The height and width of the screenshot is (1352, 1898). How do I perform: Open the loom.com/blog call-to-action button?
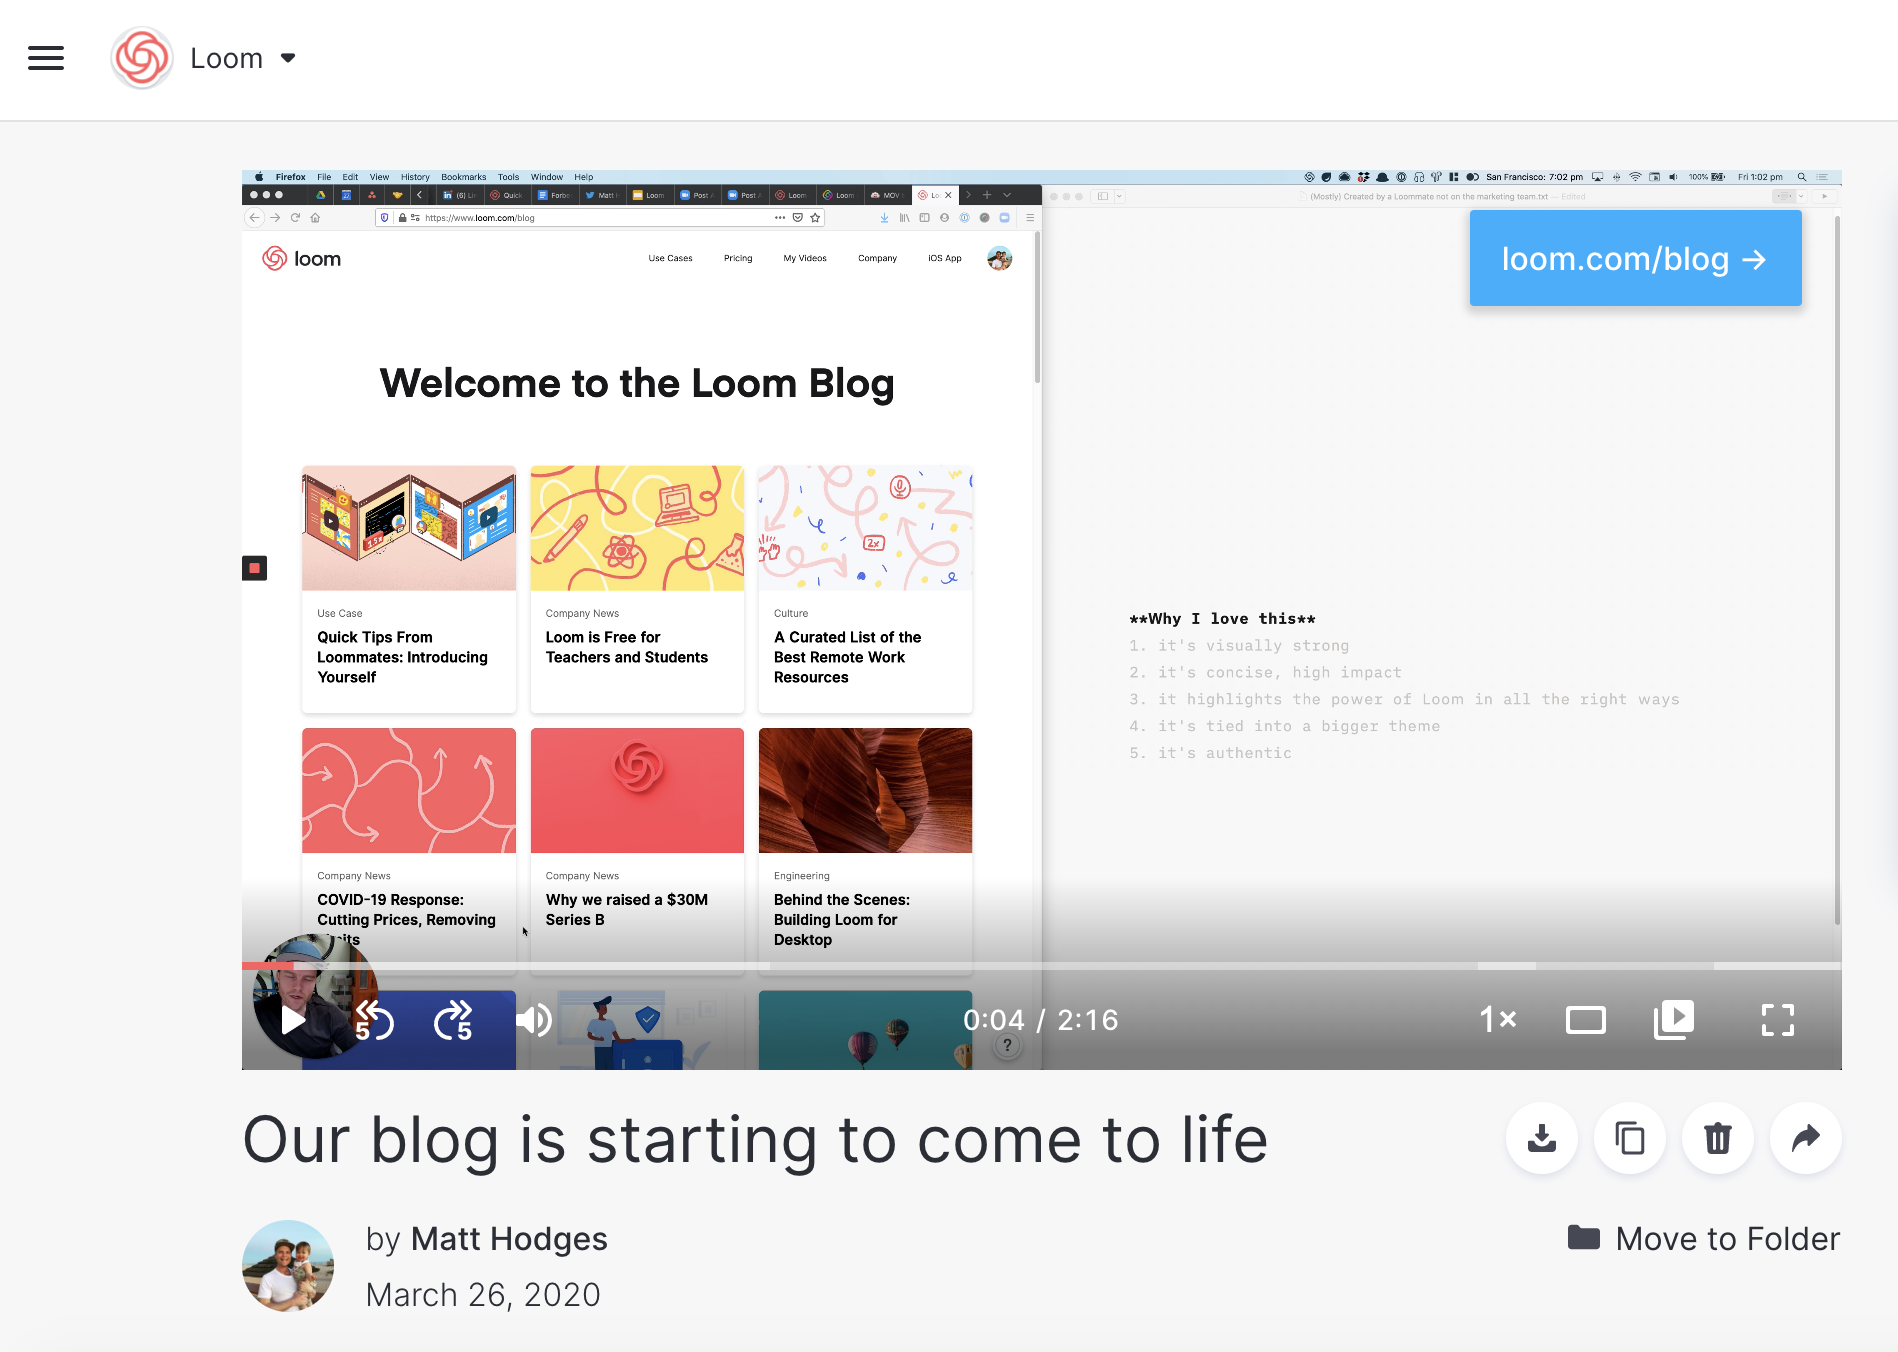(1635, 259)
